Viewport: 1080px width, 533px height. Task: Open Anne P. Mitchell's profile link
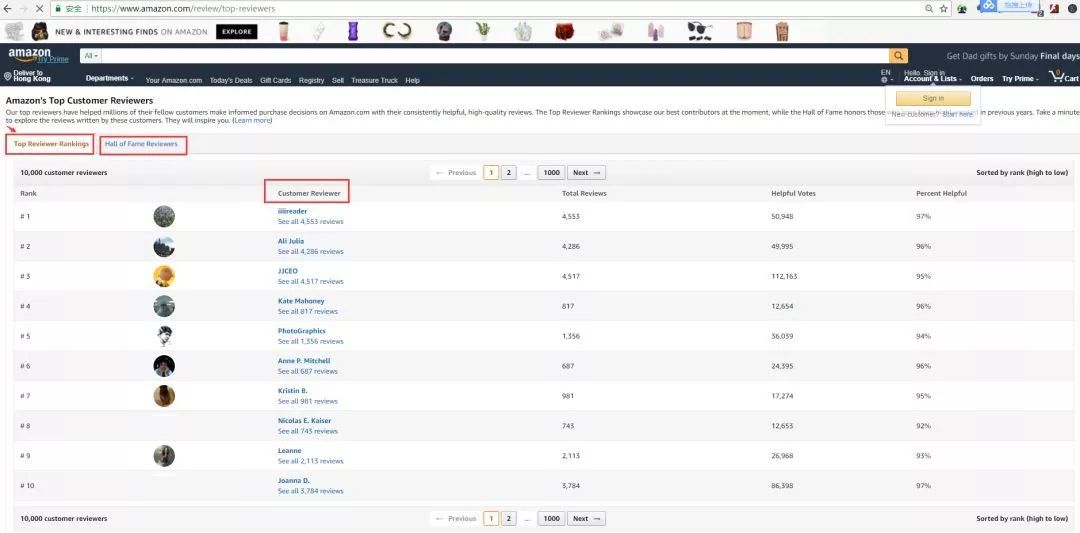point(304,361)
